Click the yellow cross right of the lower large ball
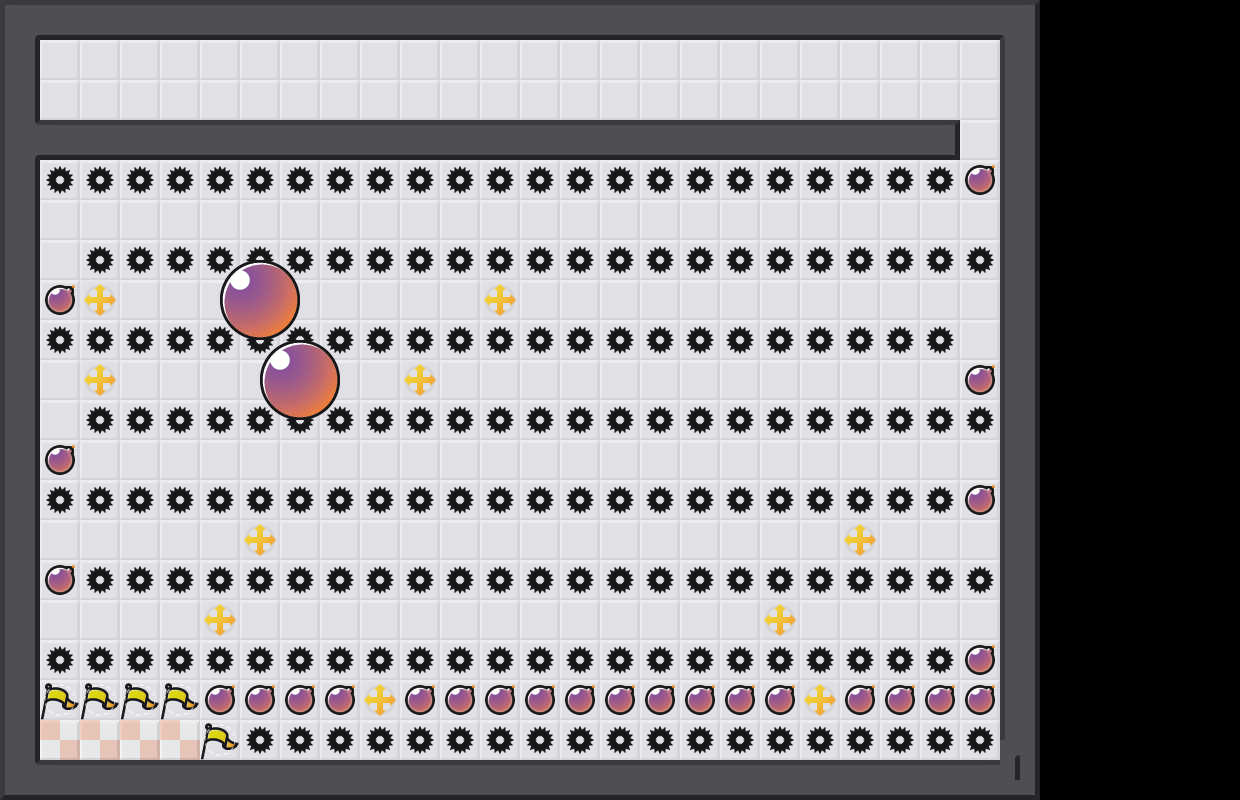1240x800 pixels. coord(420,380)
